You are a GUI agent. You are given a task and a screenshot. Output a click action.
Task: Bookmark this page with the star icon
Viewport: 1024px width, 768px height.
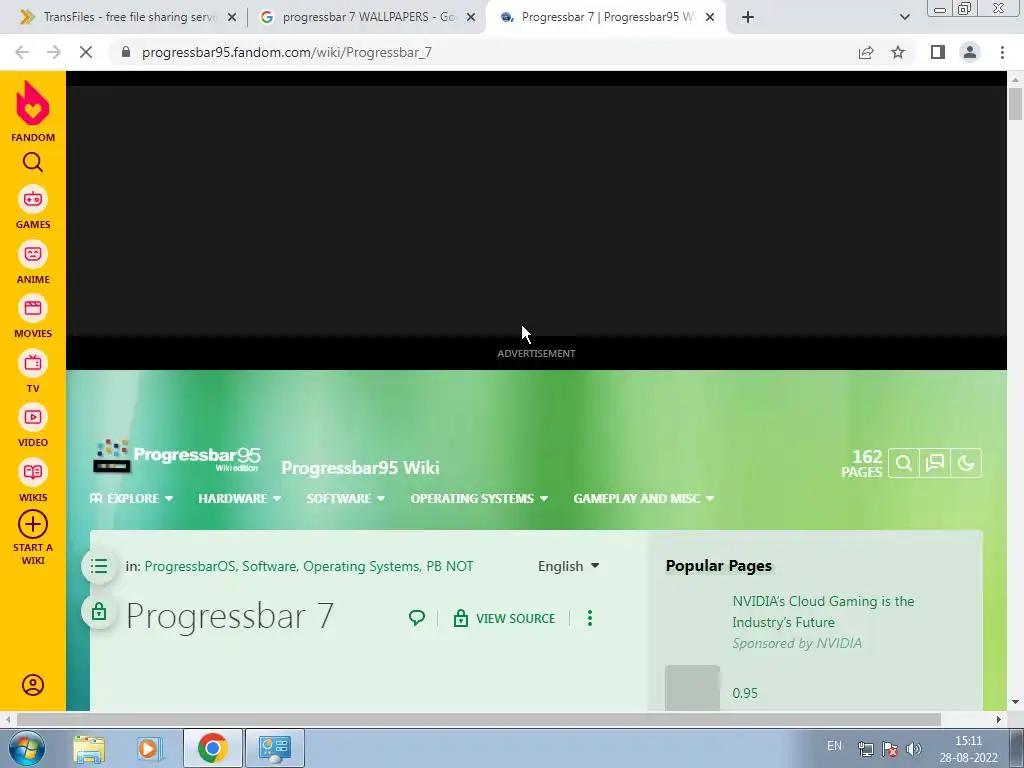898,52
